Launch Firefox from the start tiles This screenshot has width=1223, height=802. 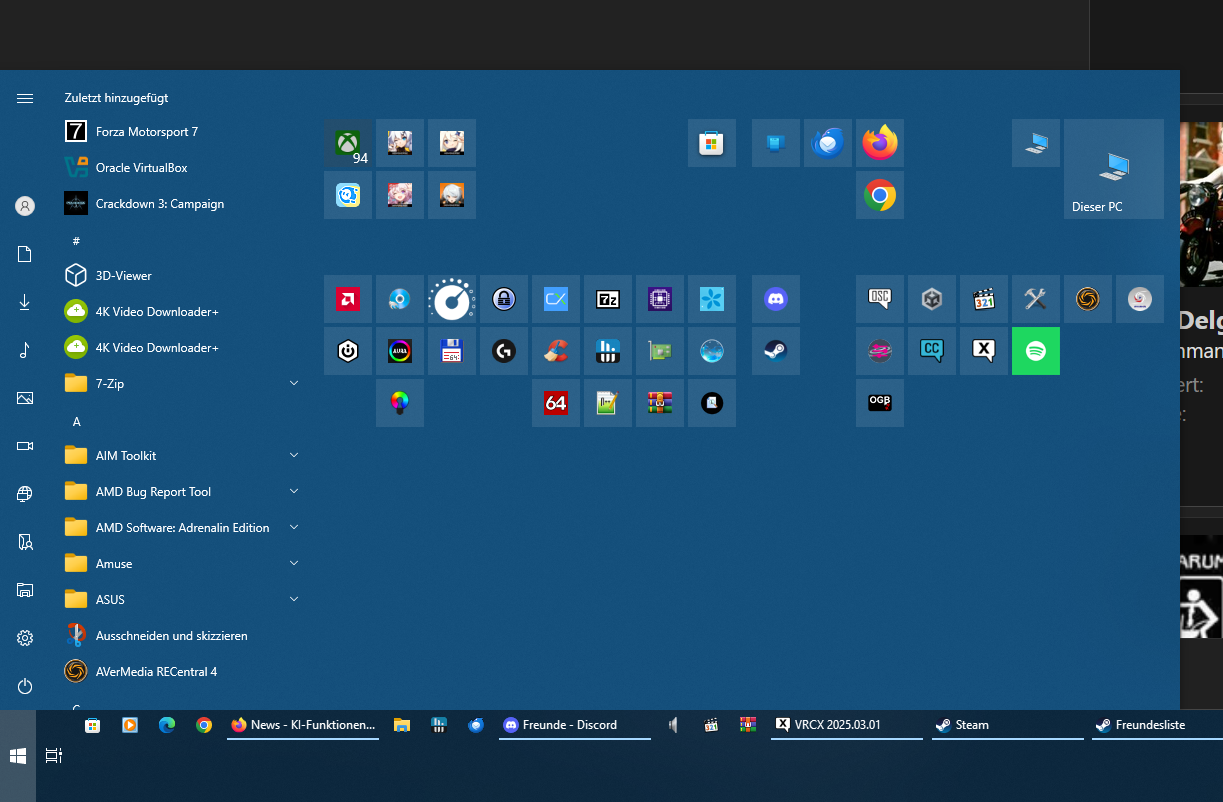pyautogui.click(x=880, y=143)
